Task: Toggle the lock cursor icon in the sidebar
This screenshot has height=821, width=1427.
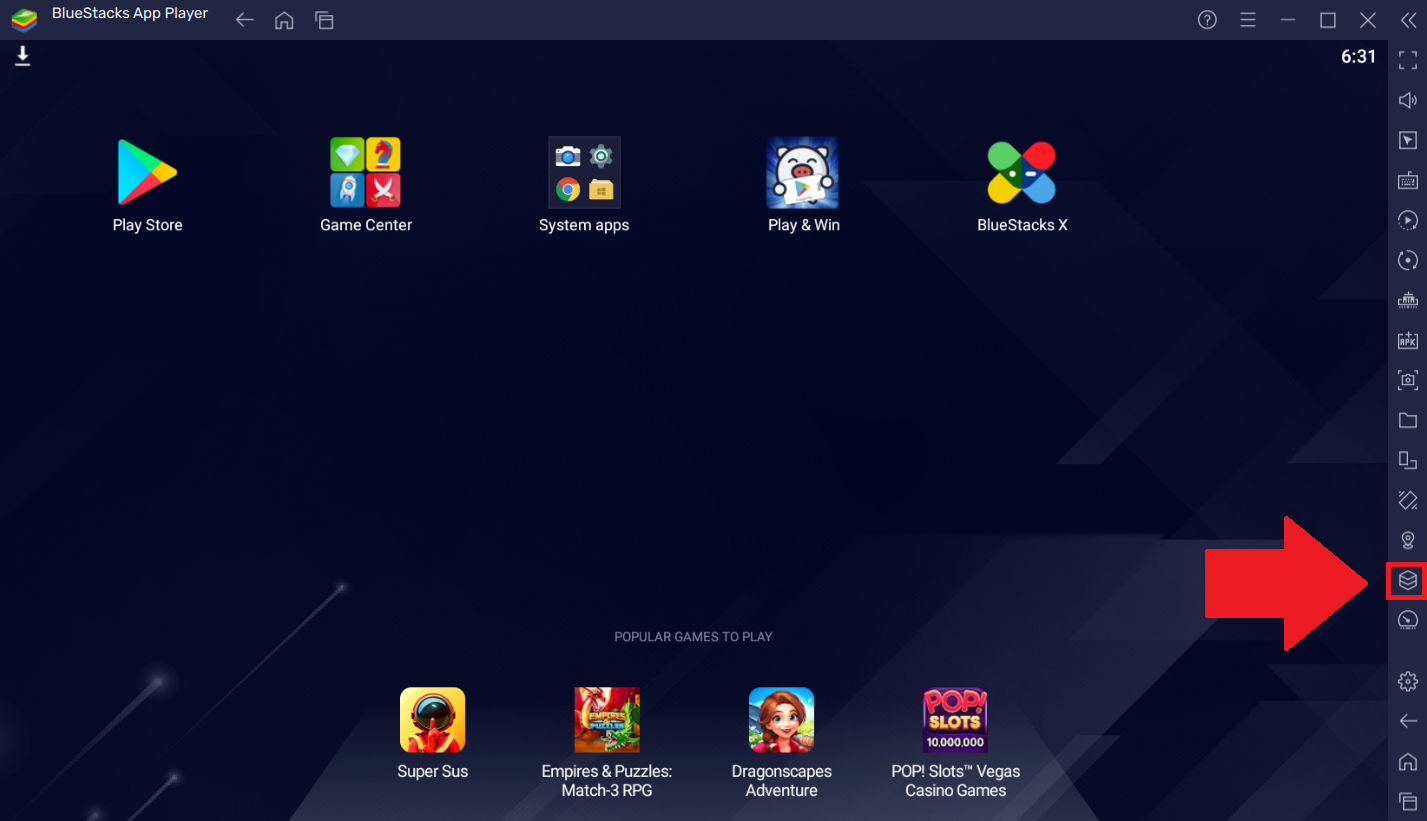Action: point(1407,140)
